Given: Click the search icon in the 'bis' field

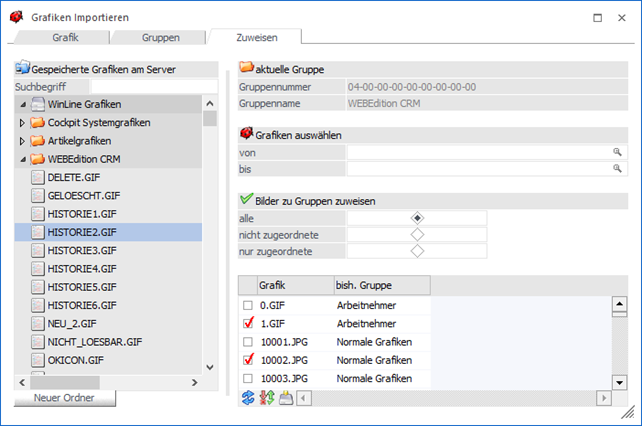Looking at the screenshot, I should pyautogui.click(x=618, y=169).
